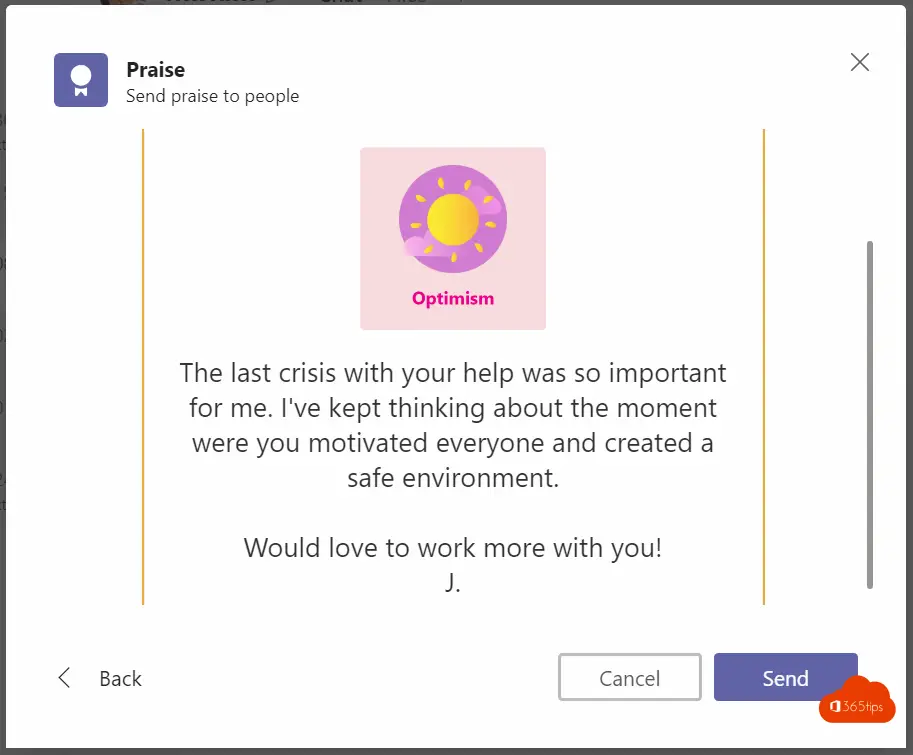Click the 'Send praise to people' subtitle
The height and width of the screenshot is (755, 913).
213,96
